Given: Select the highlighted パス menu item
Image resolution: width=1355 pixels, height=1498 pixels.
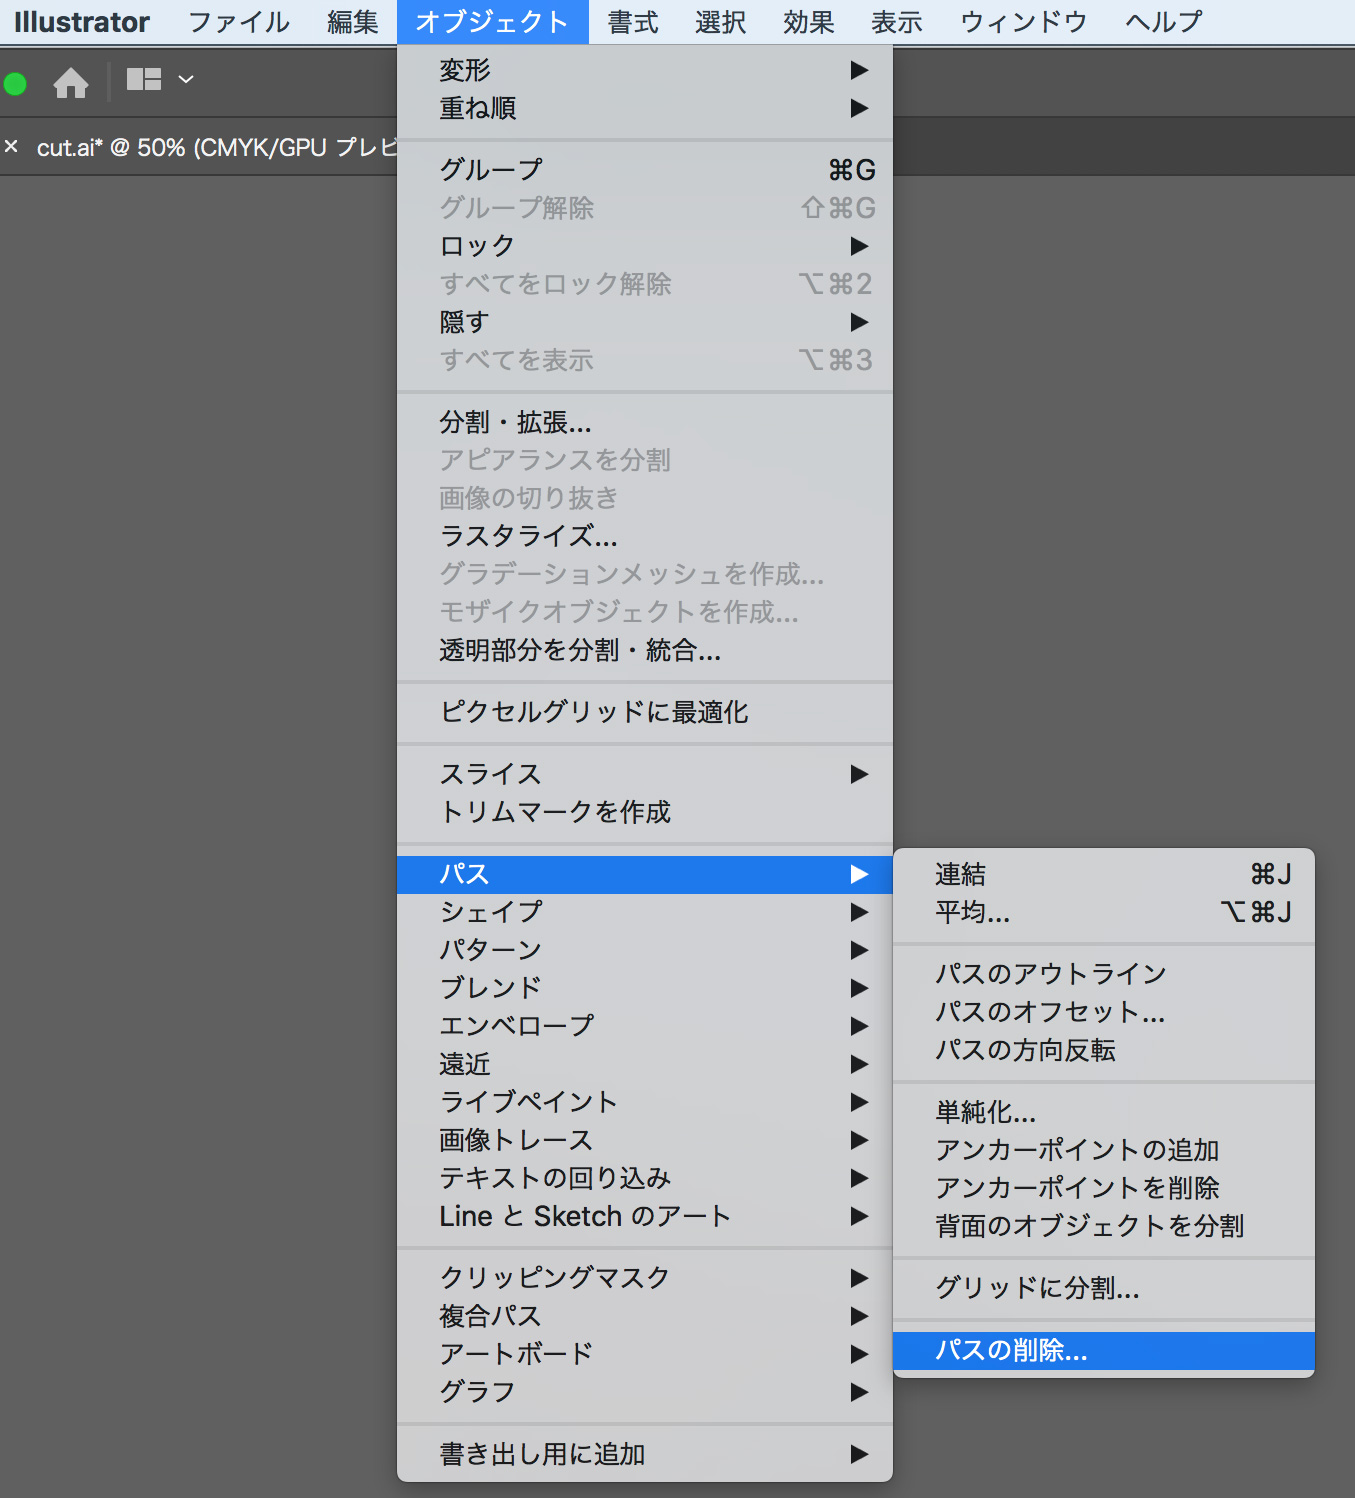Looking at the screenshot, I should 645,874.
